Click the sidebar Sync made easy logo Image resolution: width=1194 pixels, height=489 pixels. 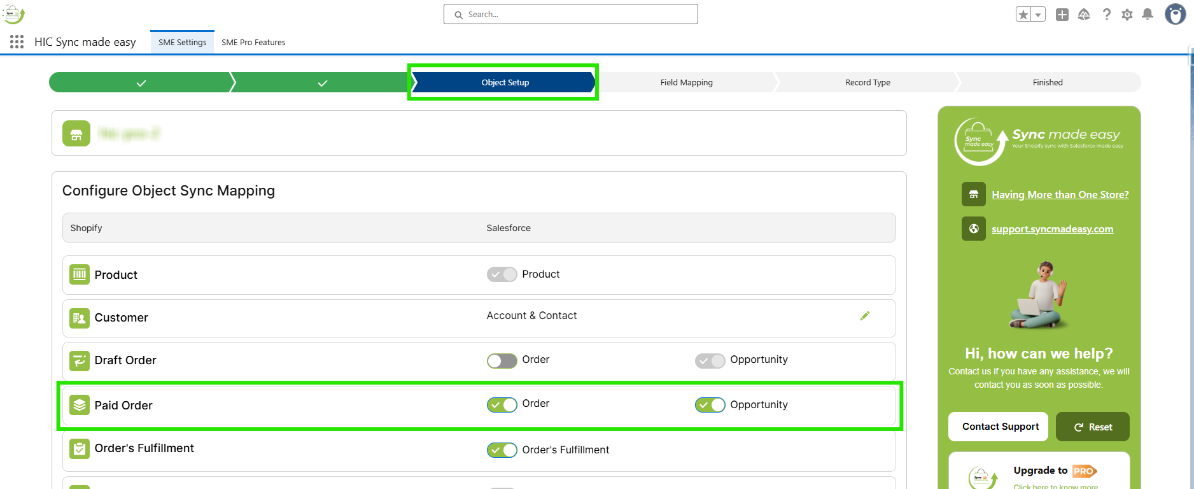[1038, 140]
